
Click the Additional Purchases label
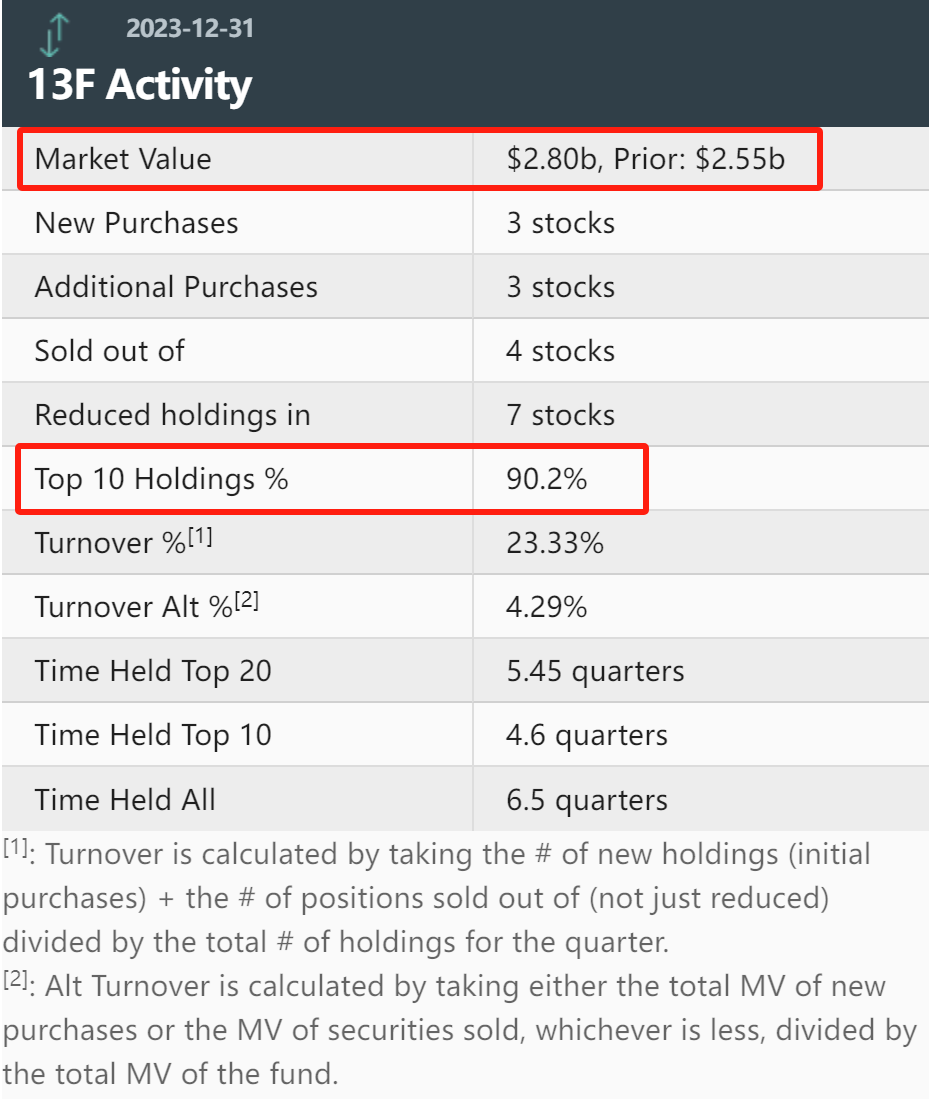click(177, 287)
